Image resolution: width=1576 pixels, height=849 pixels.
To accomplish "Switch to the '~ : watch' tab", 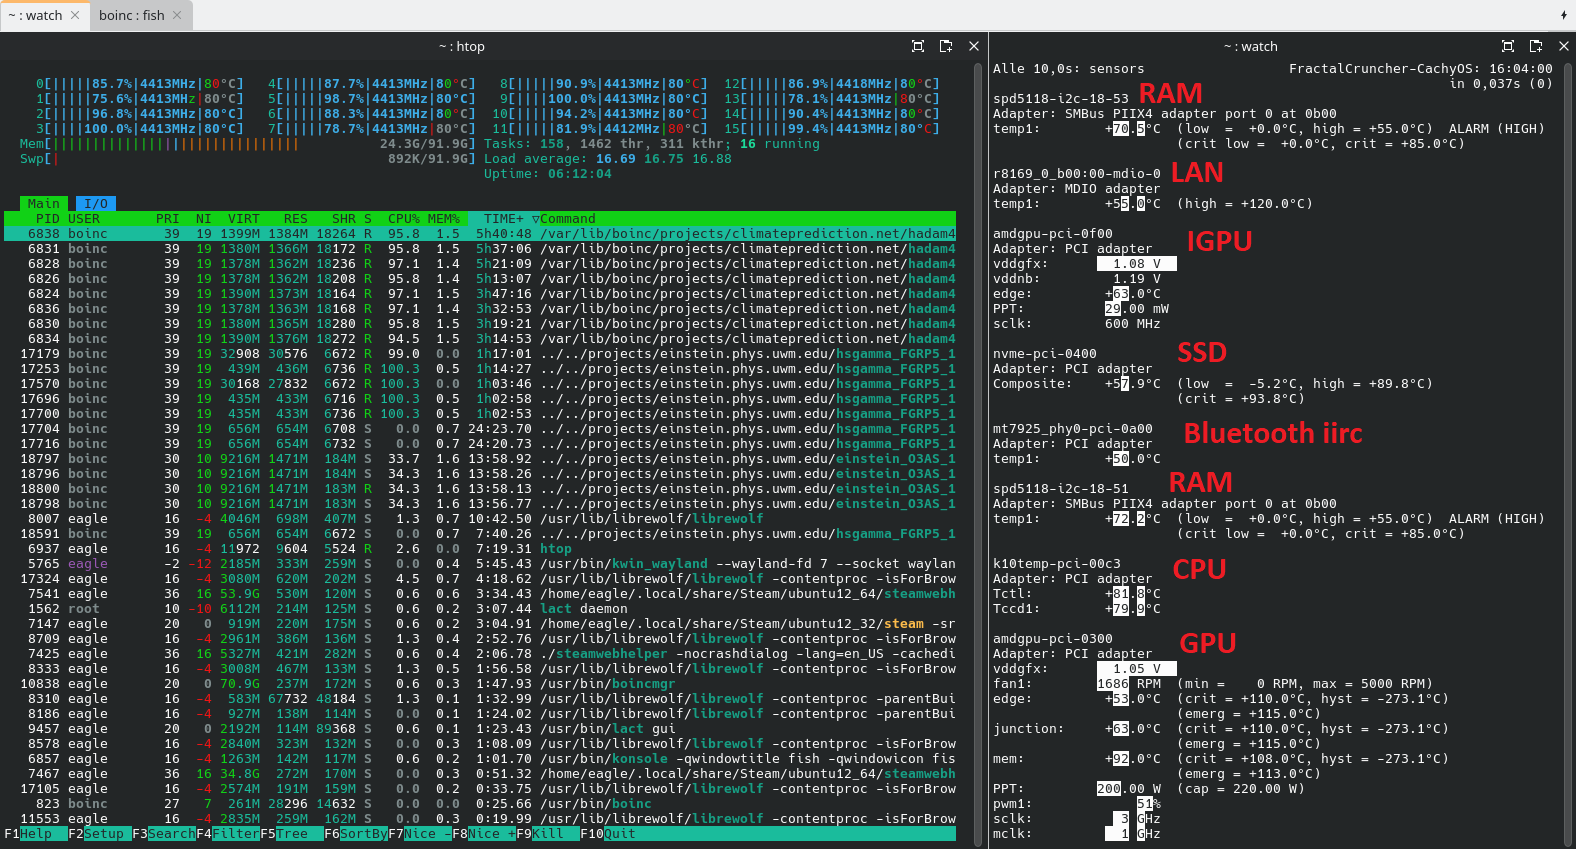I will pyautogui.click(x=44, y=15).
